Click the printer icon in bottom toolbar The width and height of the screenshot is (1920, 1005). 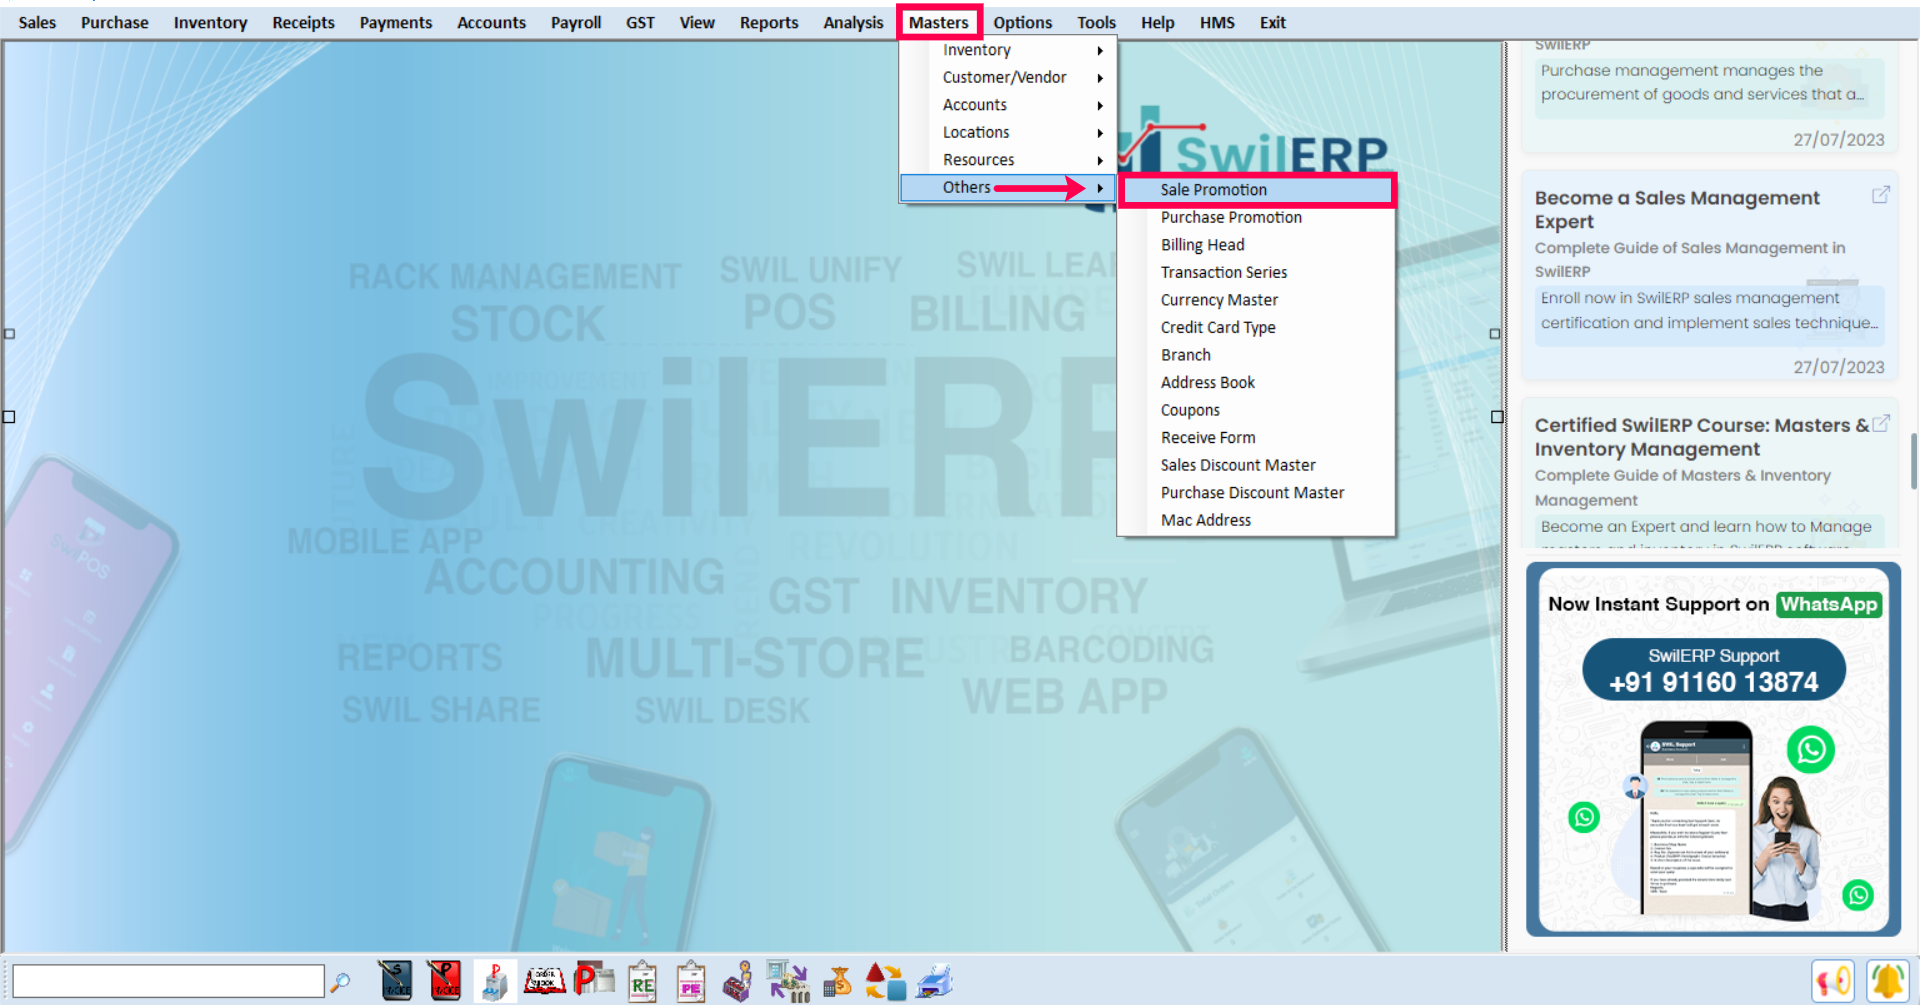pyautogui.click(x=935, y=981)
